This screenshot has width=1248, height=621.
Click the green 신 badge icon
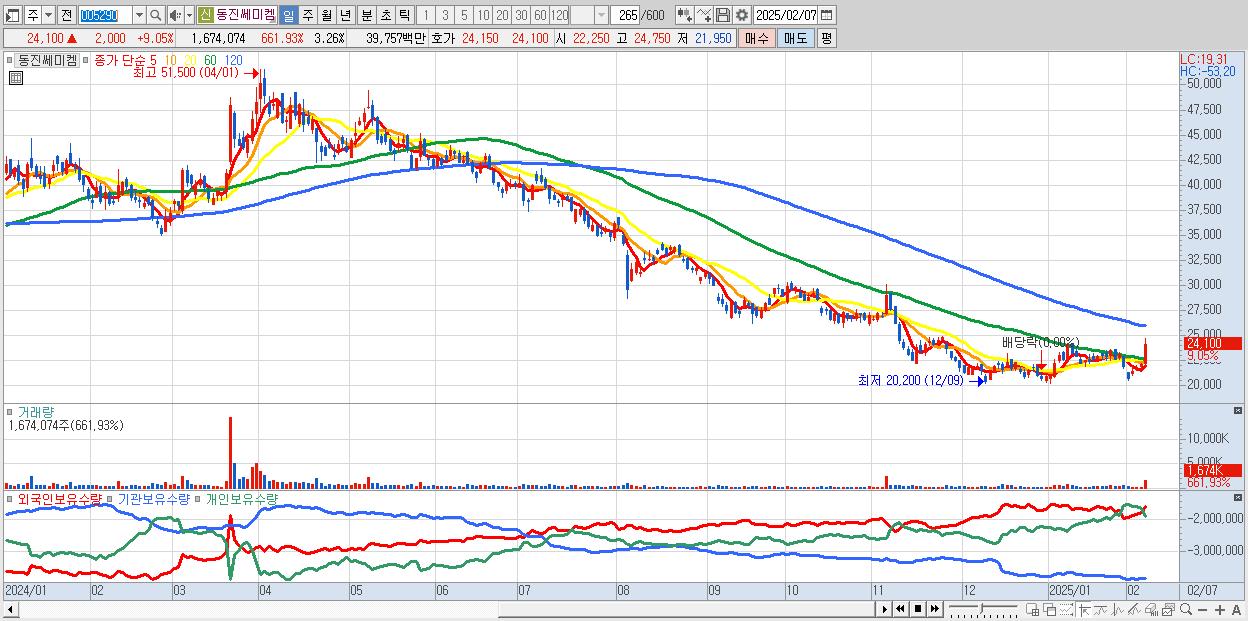pos(205,15)
